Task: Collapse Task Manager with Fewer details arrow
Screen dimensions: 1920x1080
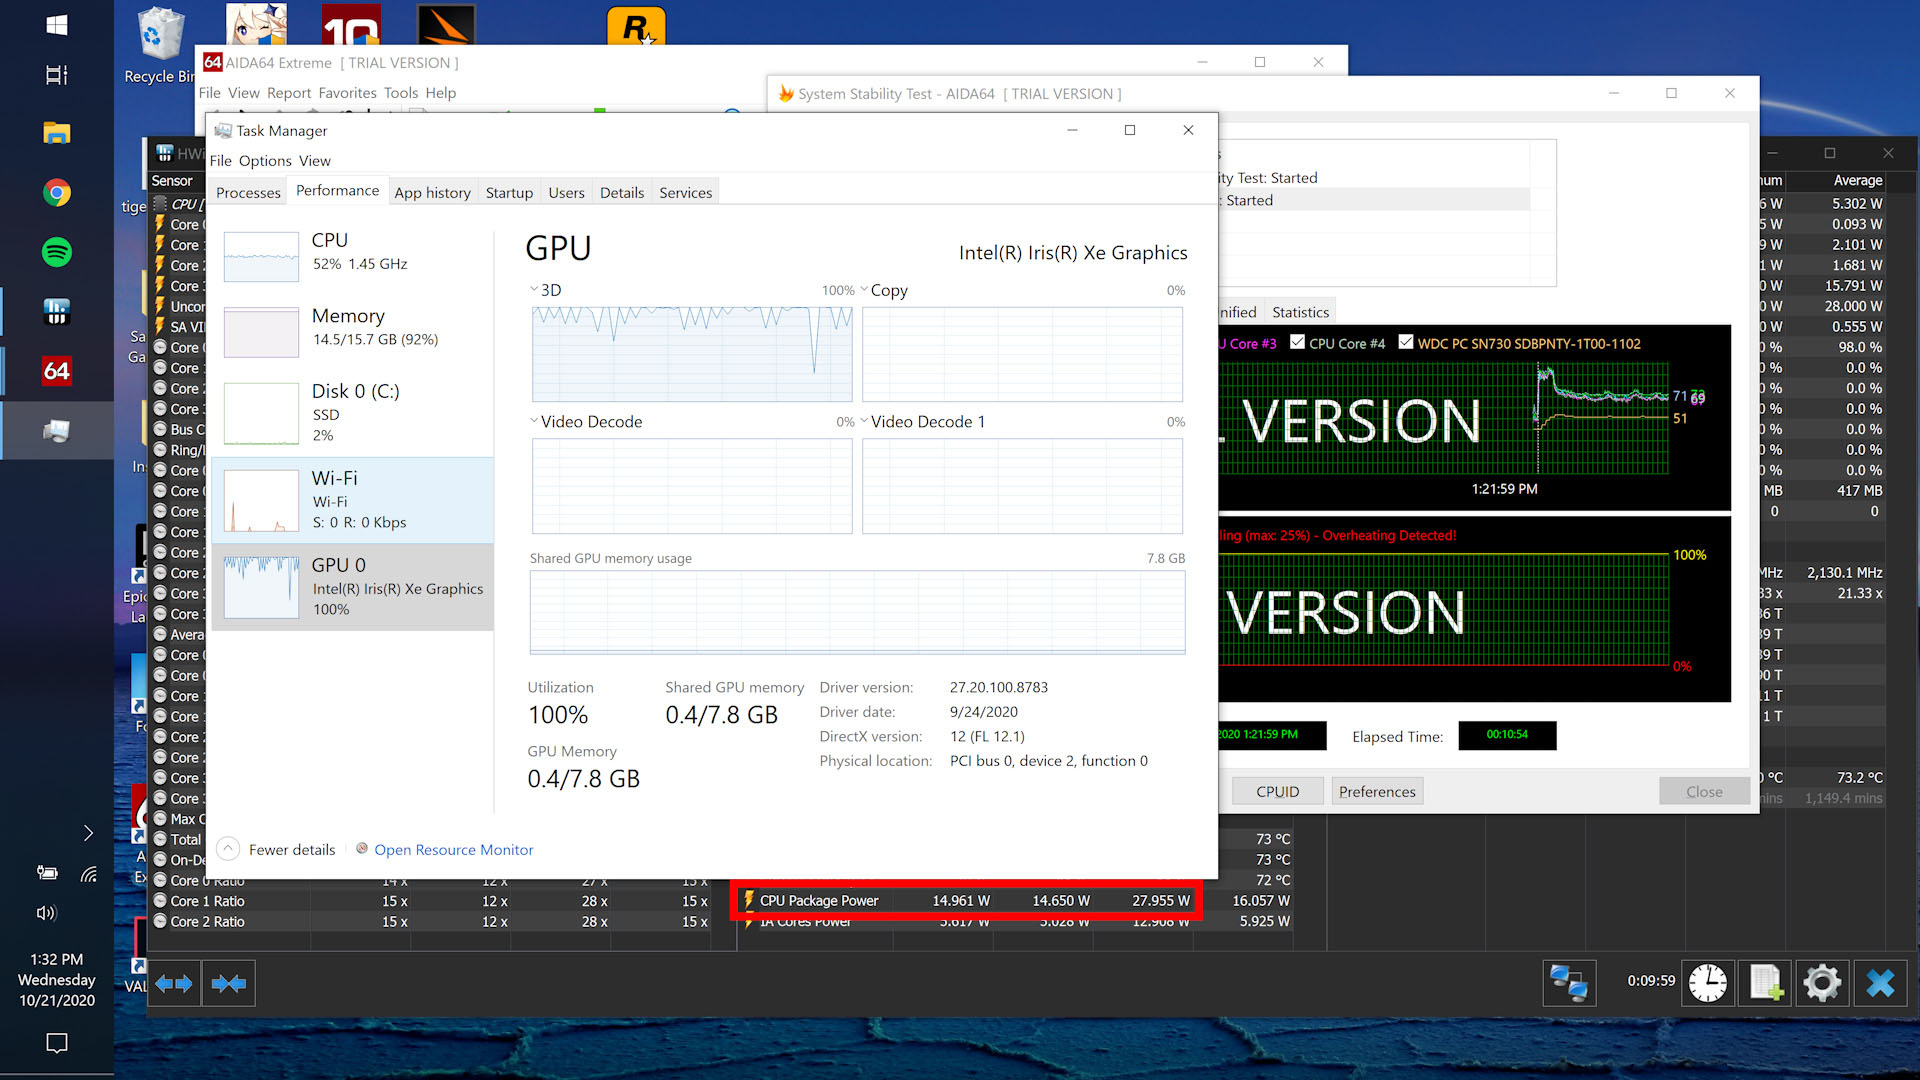Action: (x=228, y=849)
